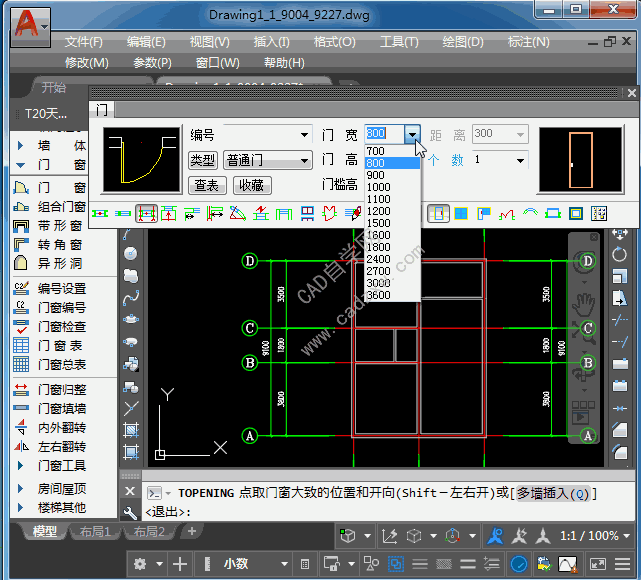Run the 左右翻转 left-right flip tool
Image resolution: width=641 pixels, height=580 pixels.
(62, 446)
